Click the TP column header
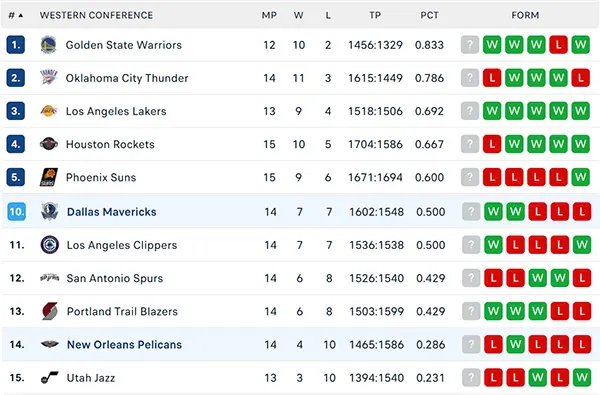 375,15
